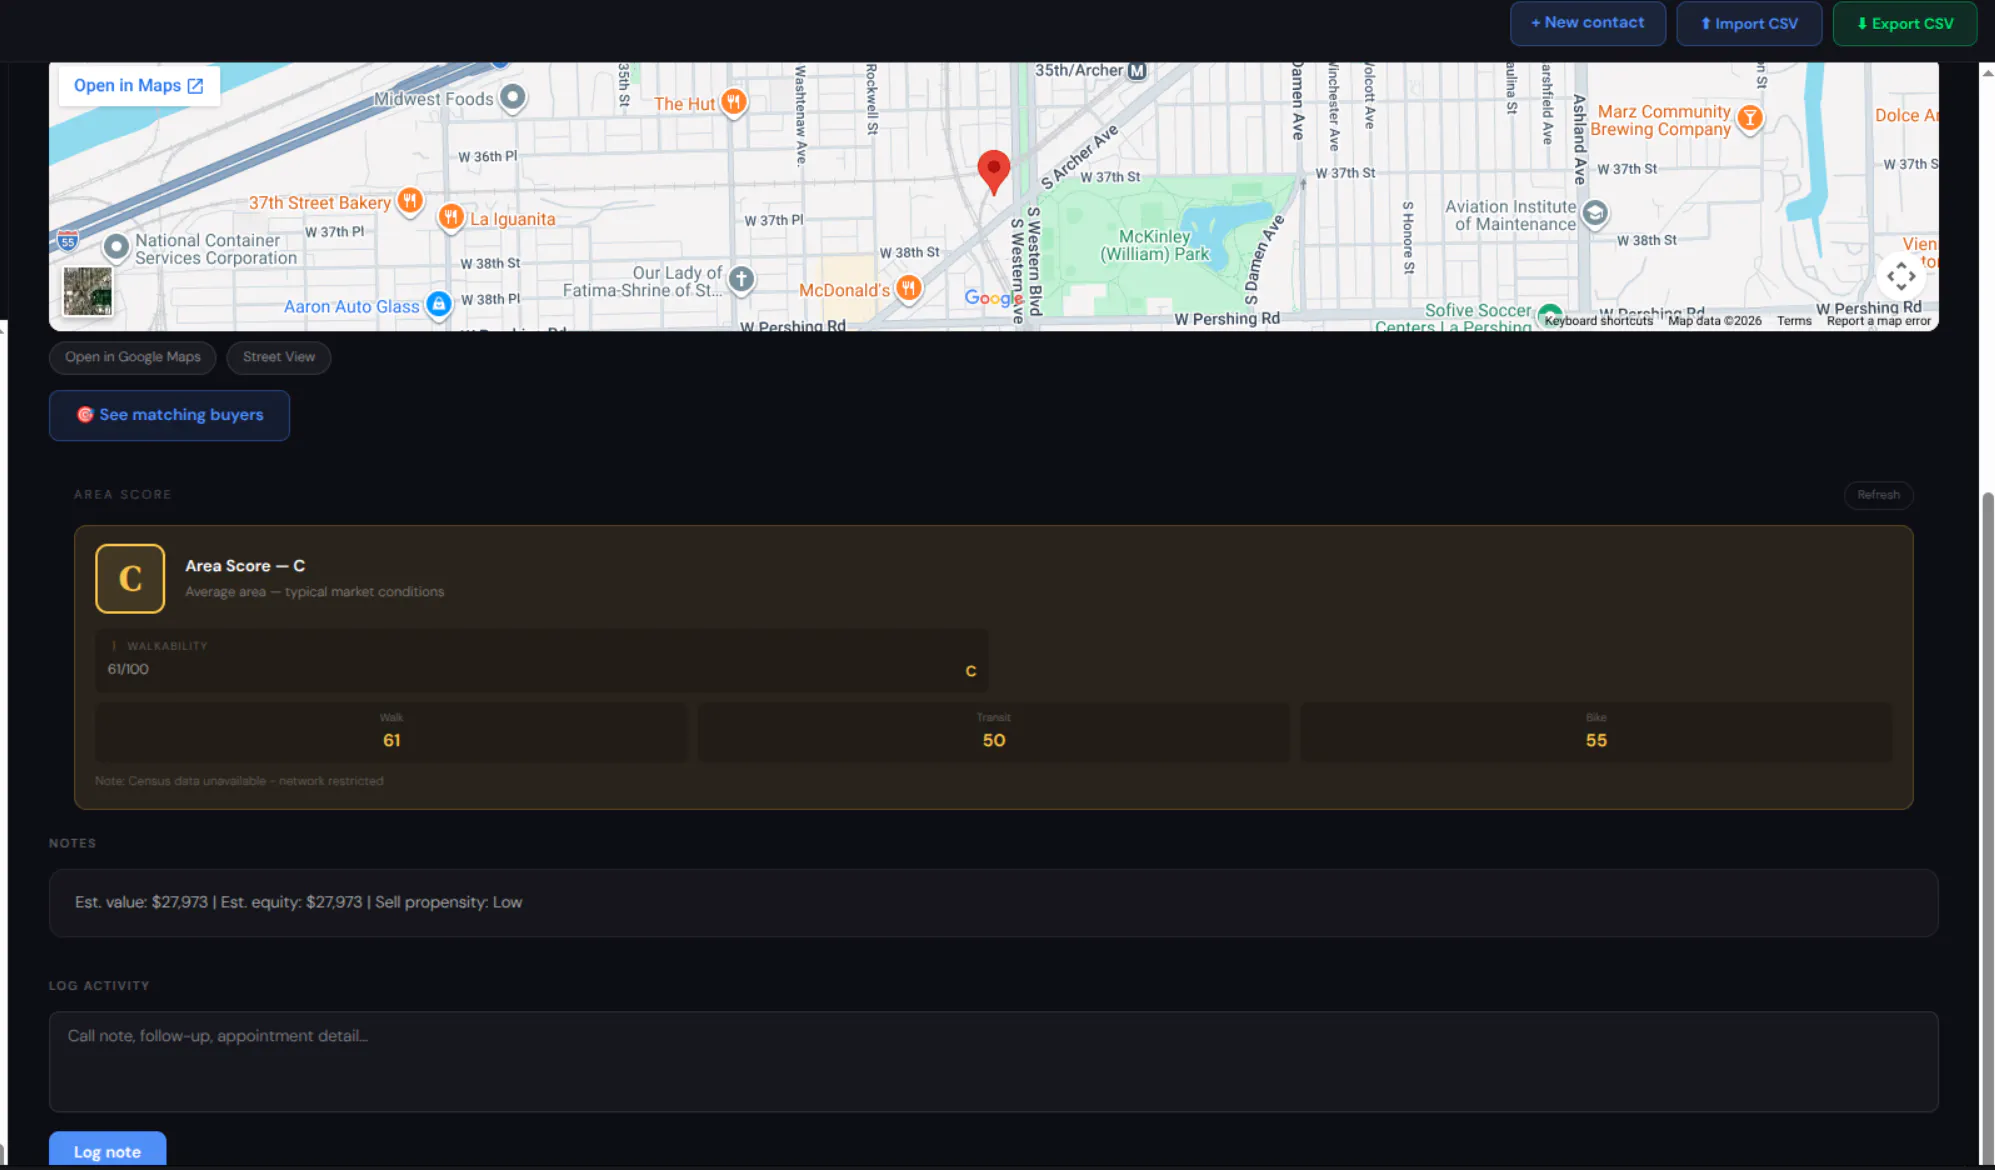This screenshot has width=1995, height=1170.
Task: Open Street View
Action: click(x=279, y=357)
